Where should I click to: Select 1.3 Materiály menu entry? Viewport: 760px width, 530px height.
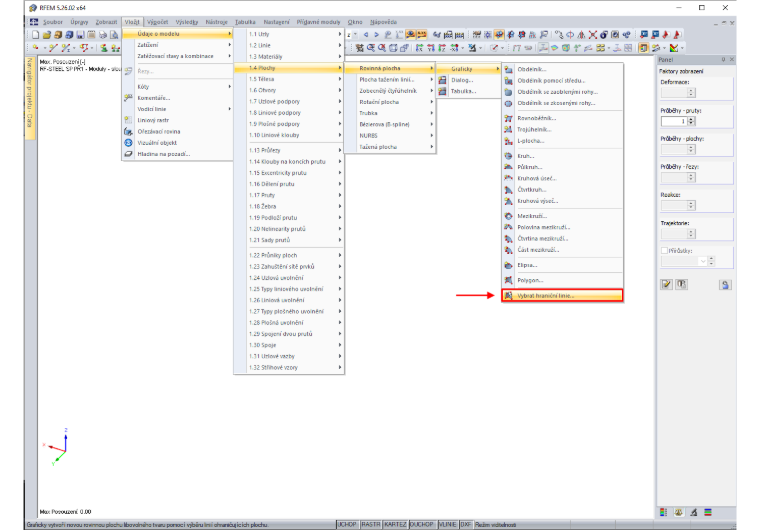click(289, 56)
